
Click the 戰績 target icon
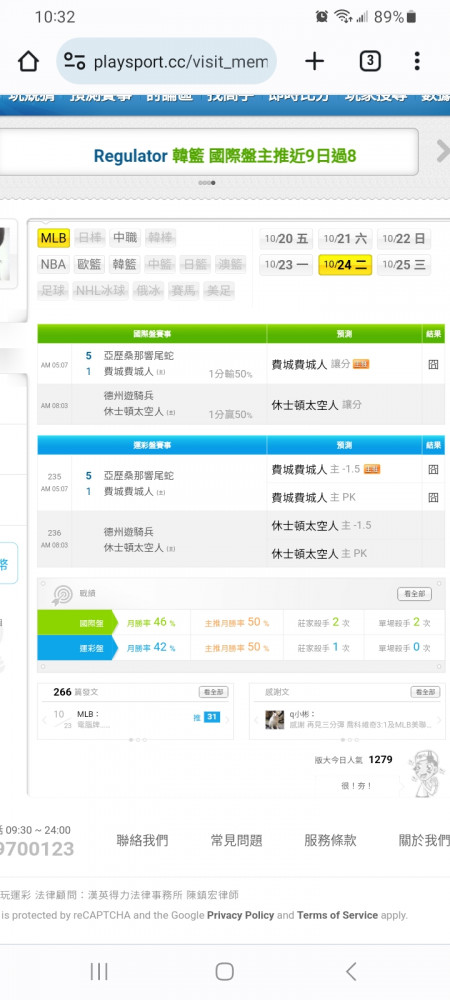point(62,595)
